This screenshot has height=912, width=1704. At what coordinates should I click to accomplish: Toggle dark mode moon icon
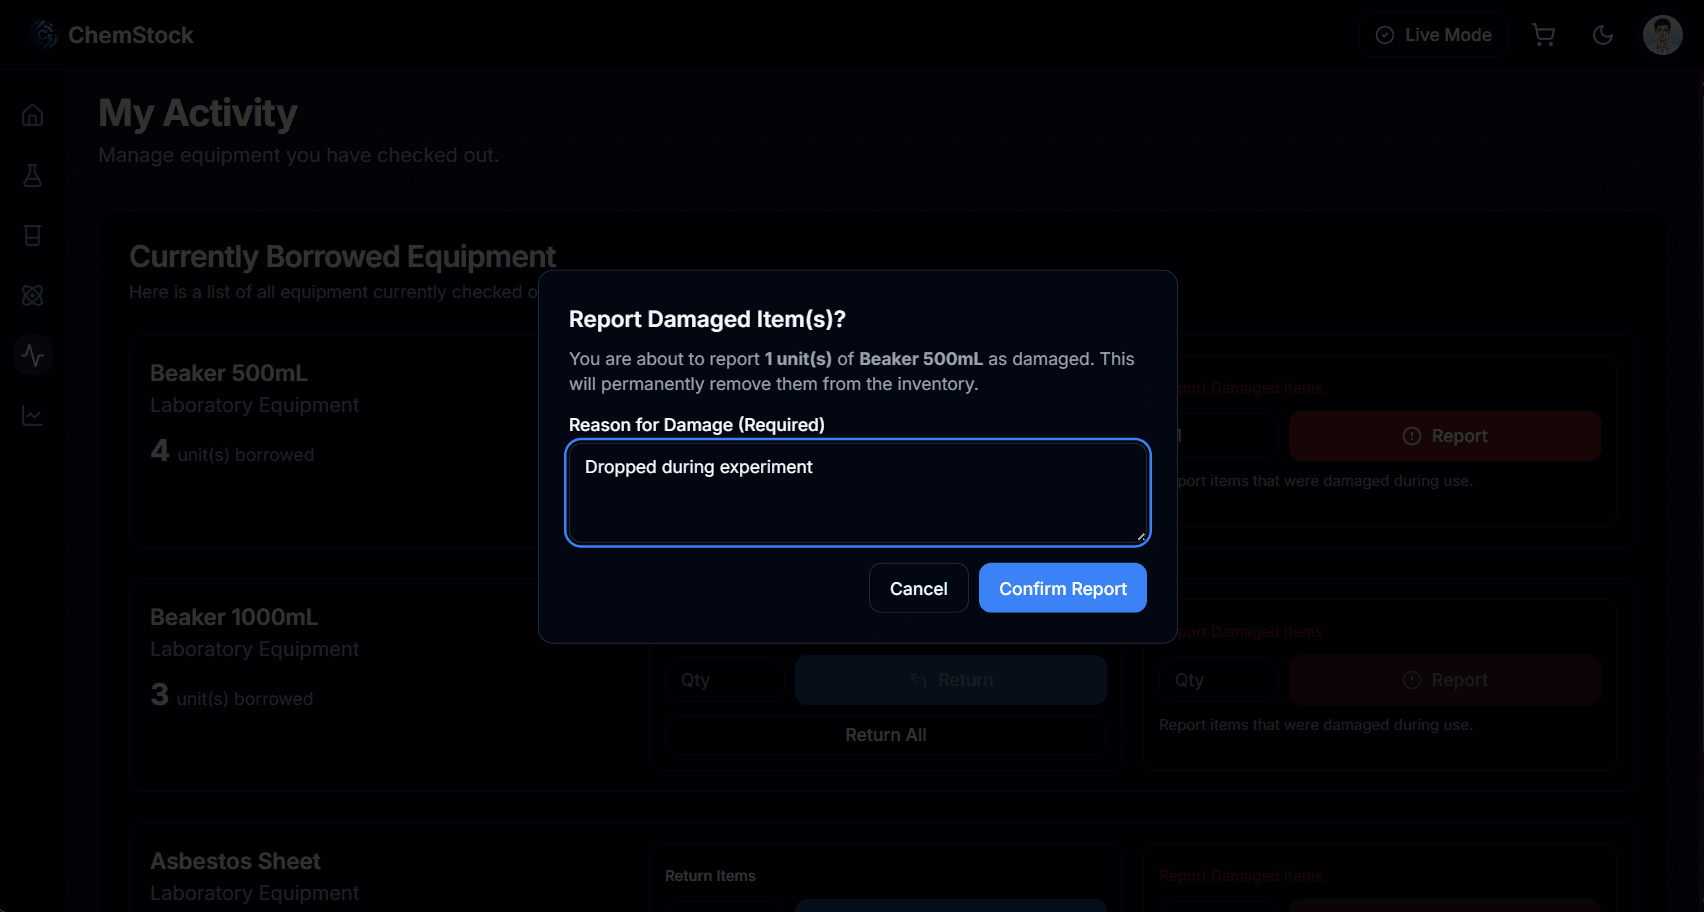1603,35
